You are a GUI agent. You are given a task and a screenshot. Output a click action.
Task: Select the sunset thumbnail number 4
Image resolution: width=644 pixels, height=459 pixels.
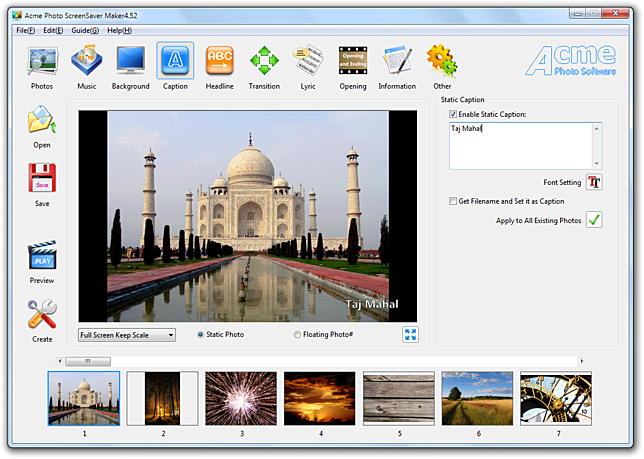(320, 398)
